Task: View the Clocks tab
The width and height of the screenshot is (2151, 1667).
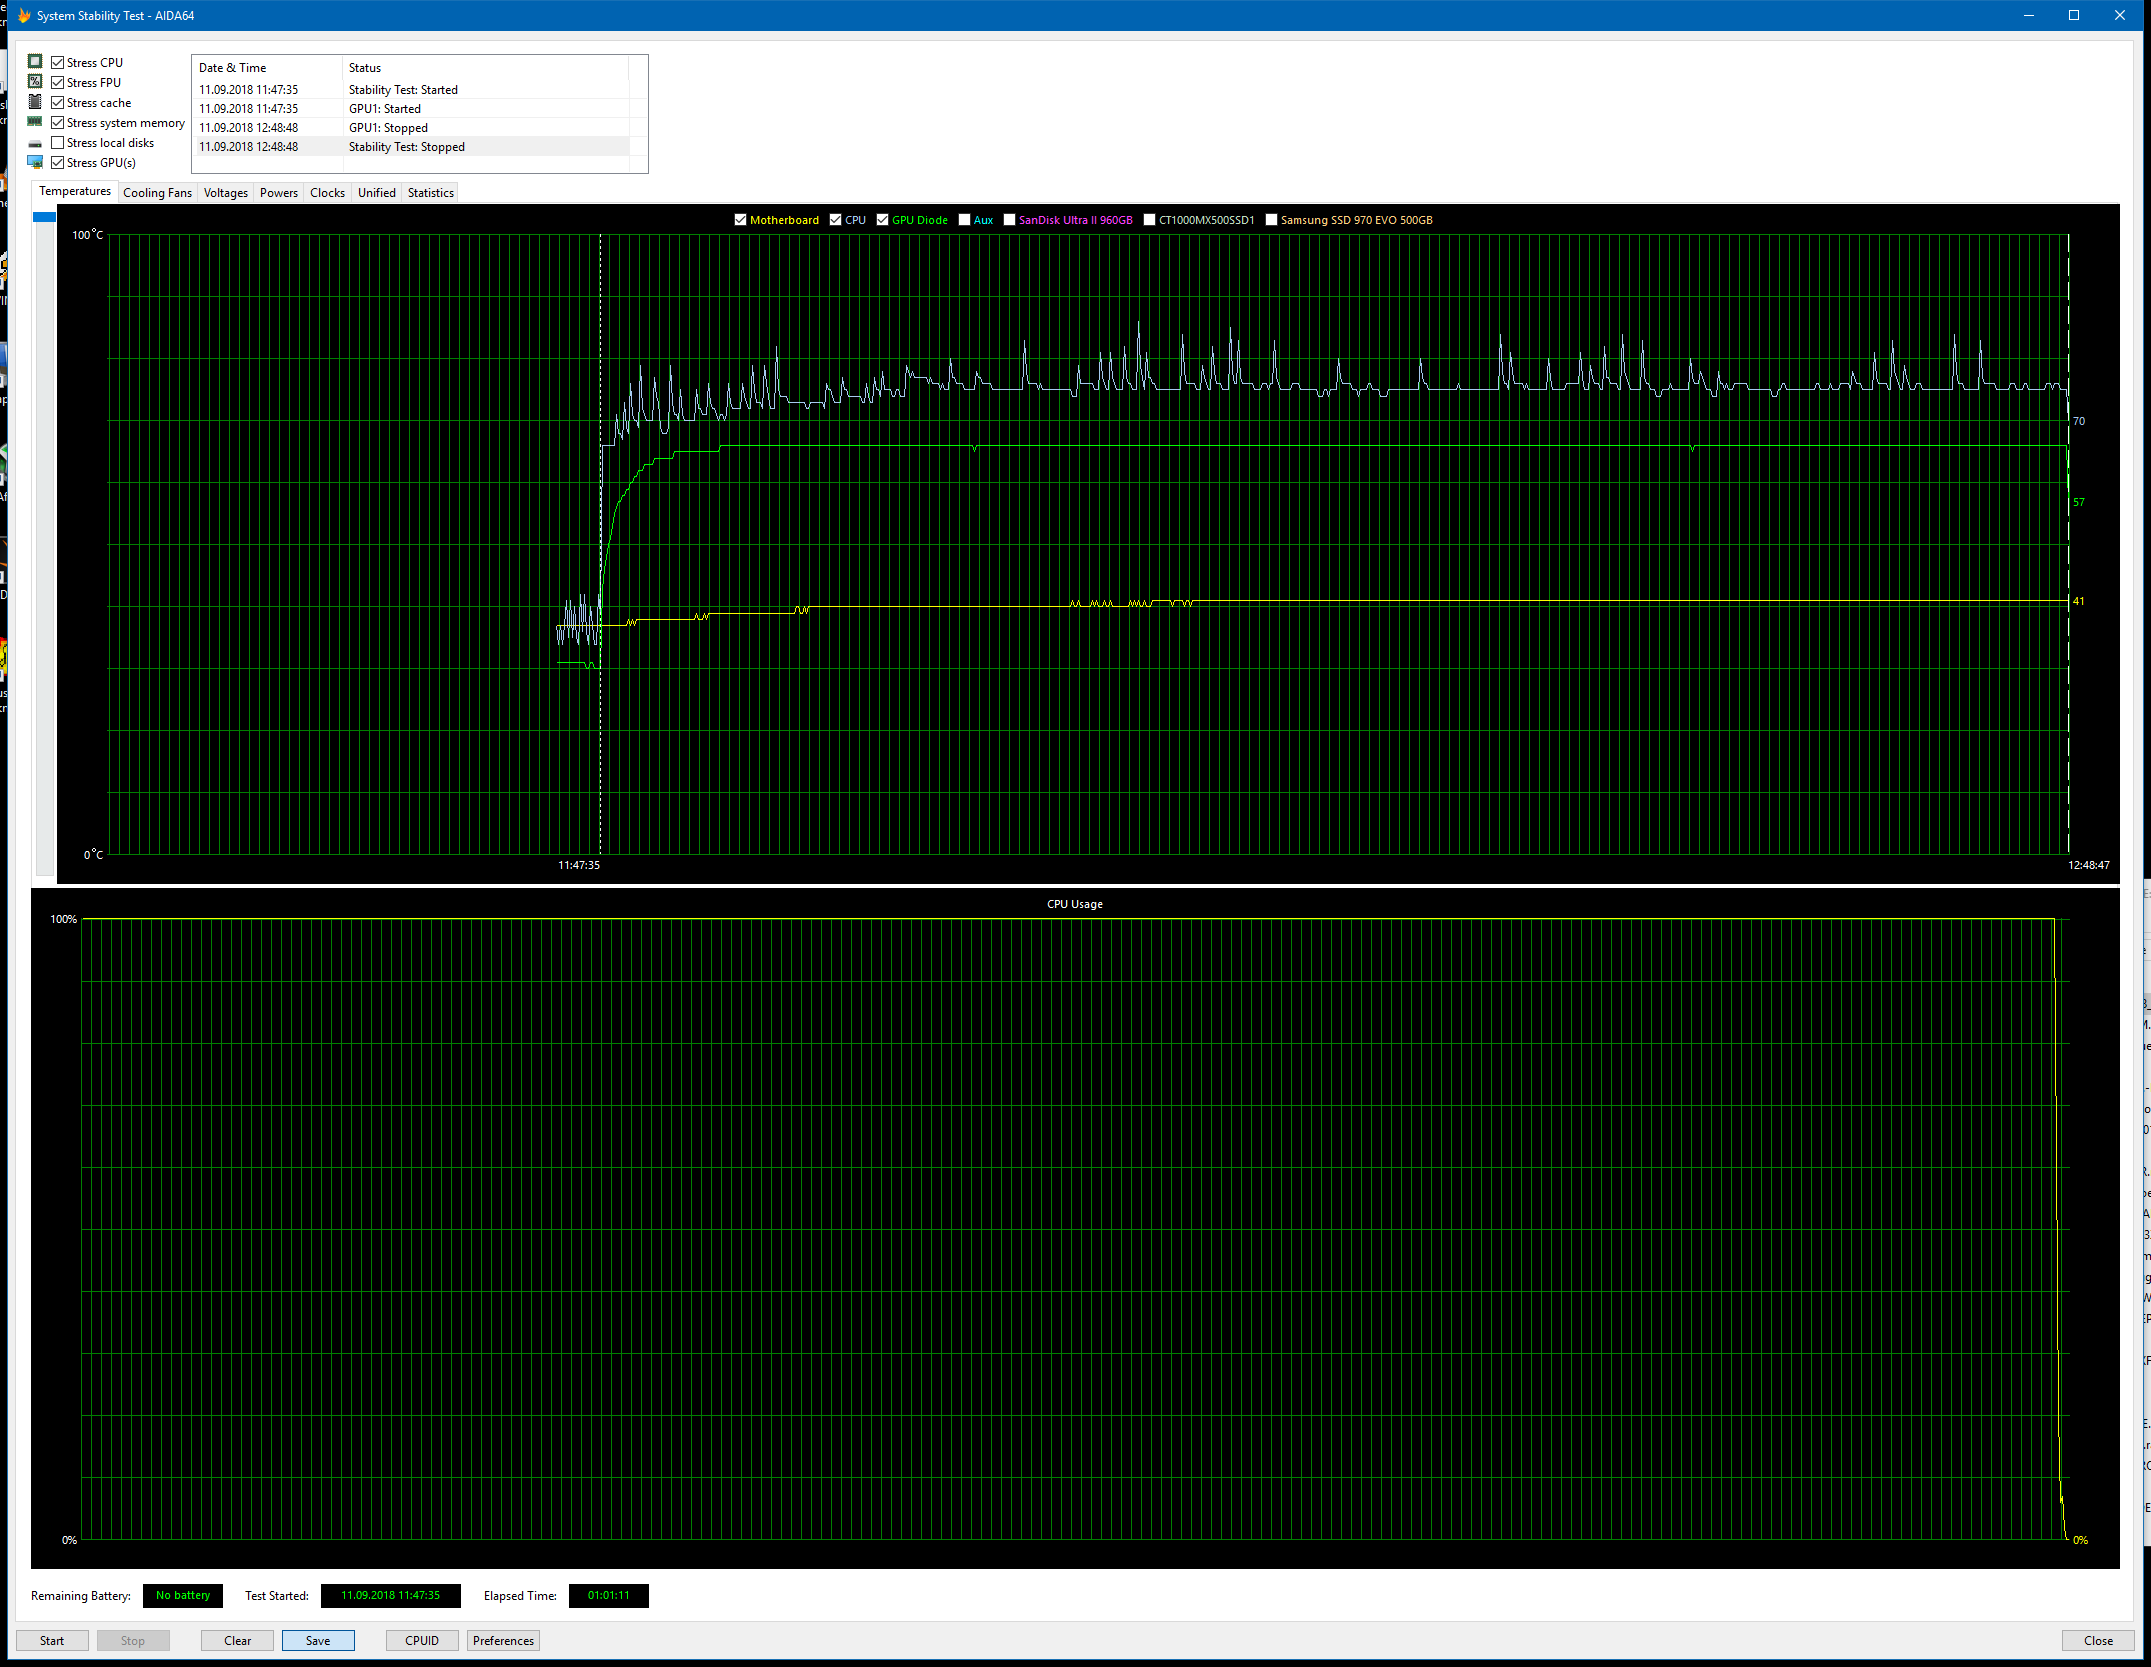Action: pyautogui.click(x=327, y=192)
